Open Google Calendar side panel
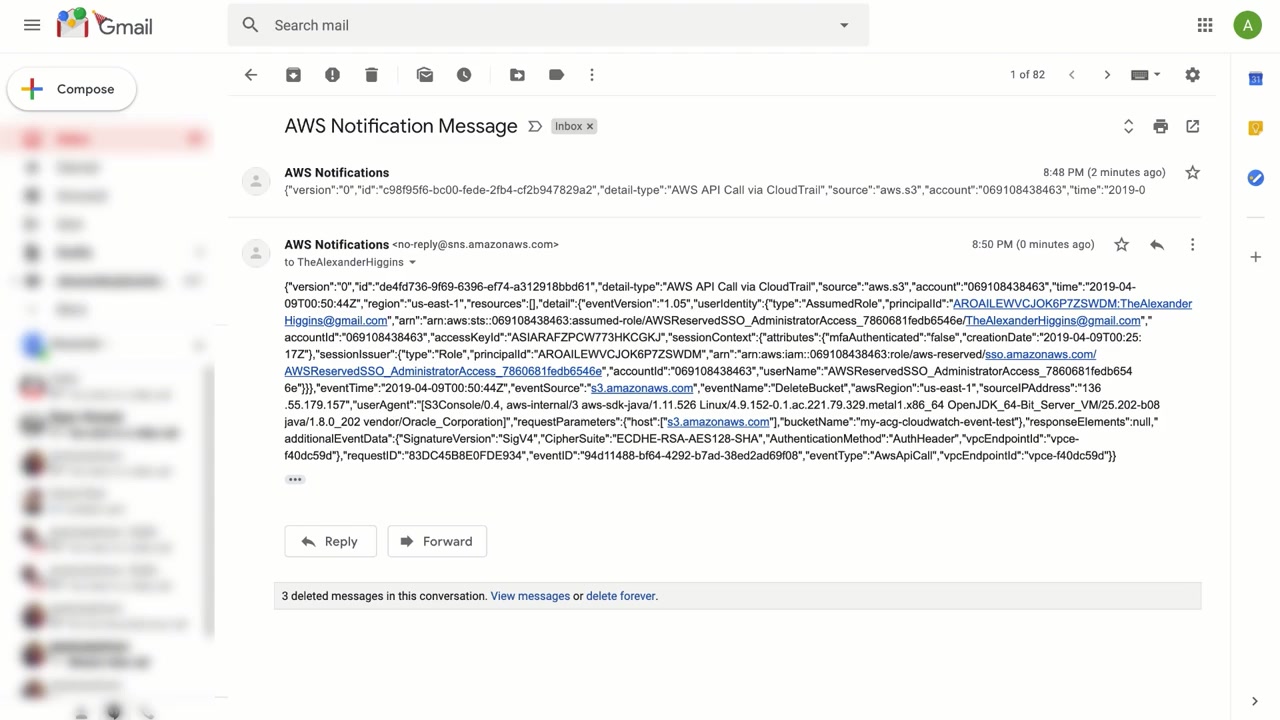The height and width of the screenshot is (720, 1280). click(x=1256, y=79)
